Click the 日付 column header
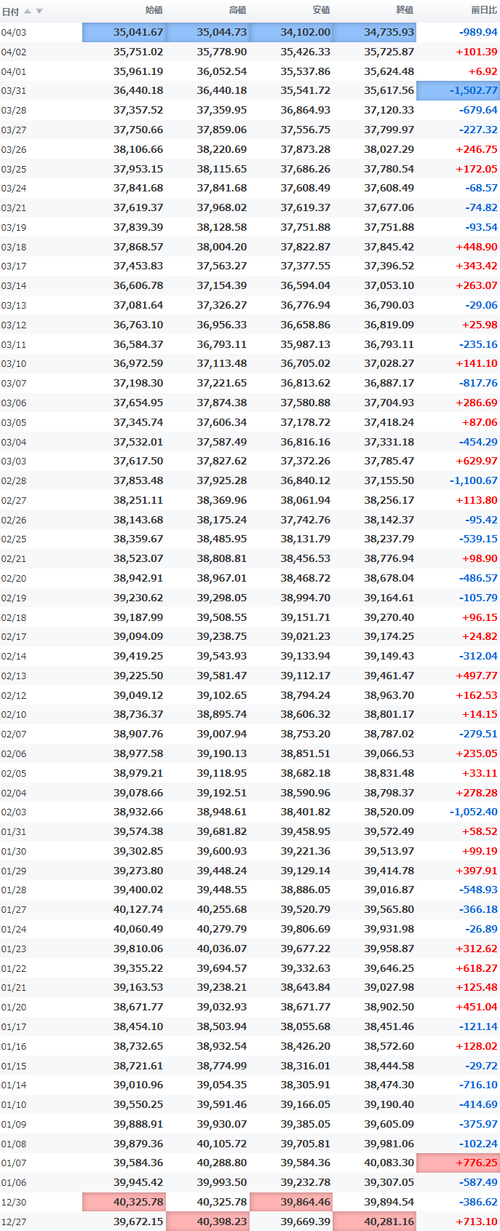This screenshot has height=1231, width=500. tap(10, 11)
